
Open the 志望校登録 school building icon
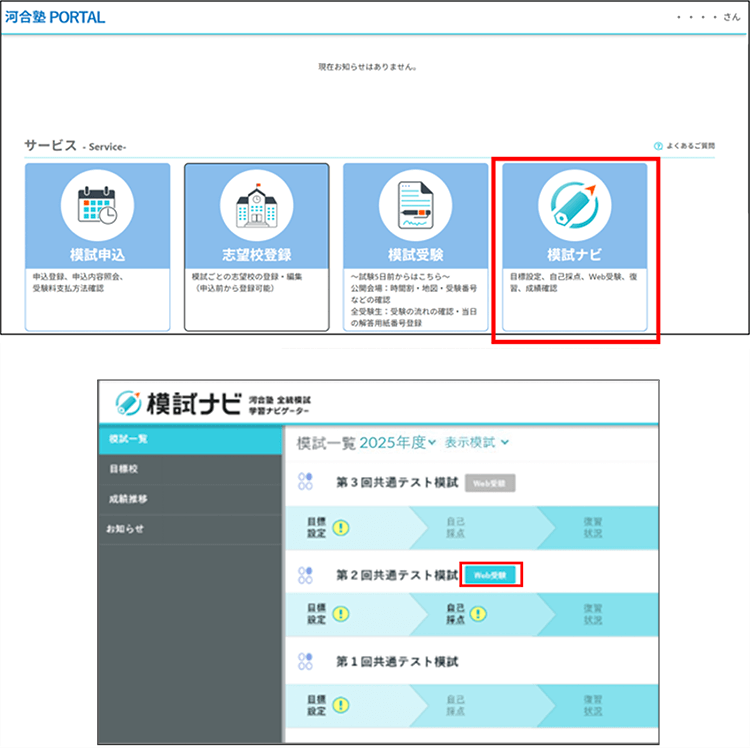coord(257,205)
